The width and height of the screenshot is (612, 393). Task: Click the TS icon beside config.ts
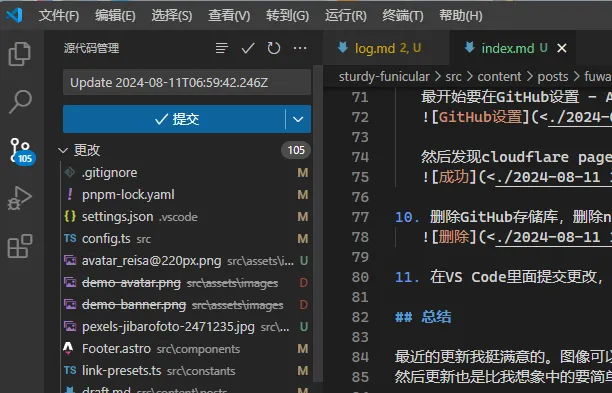[x=70, y=238]
